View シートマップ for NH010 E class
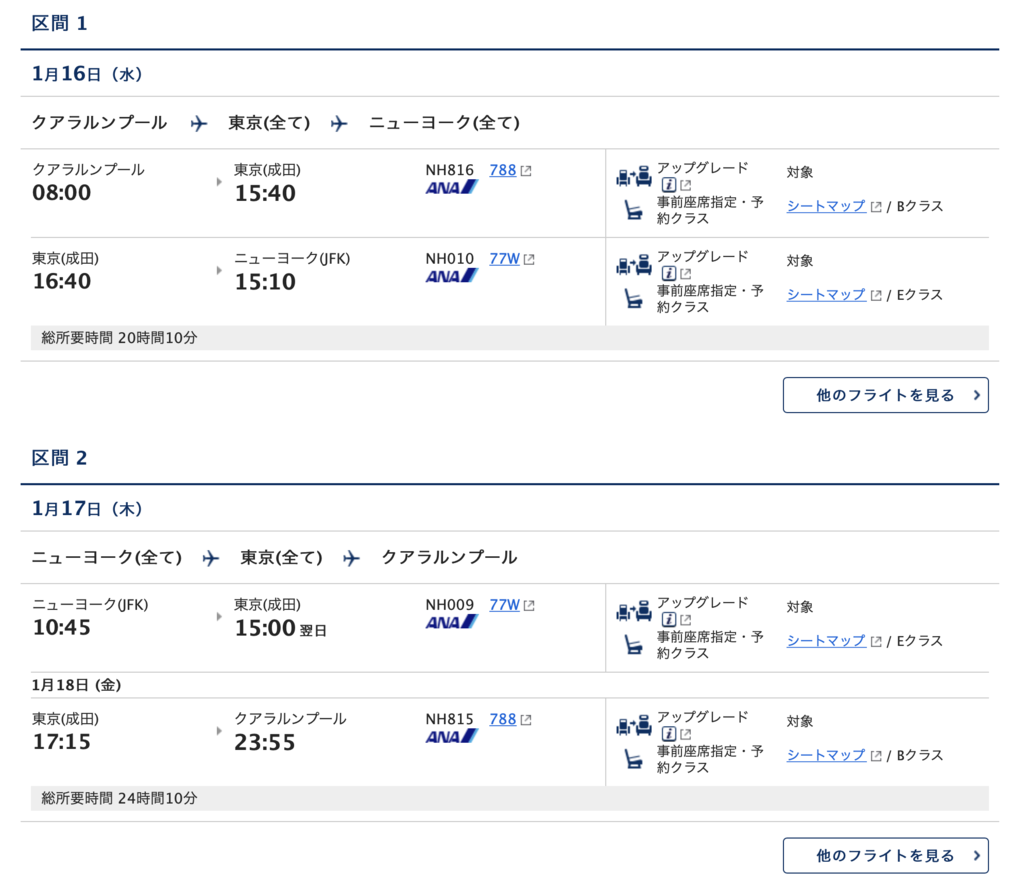The image size is (1024, 888). 826,295
